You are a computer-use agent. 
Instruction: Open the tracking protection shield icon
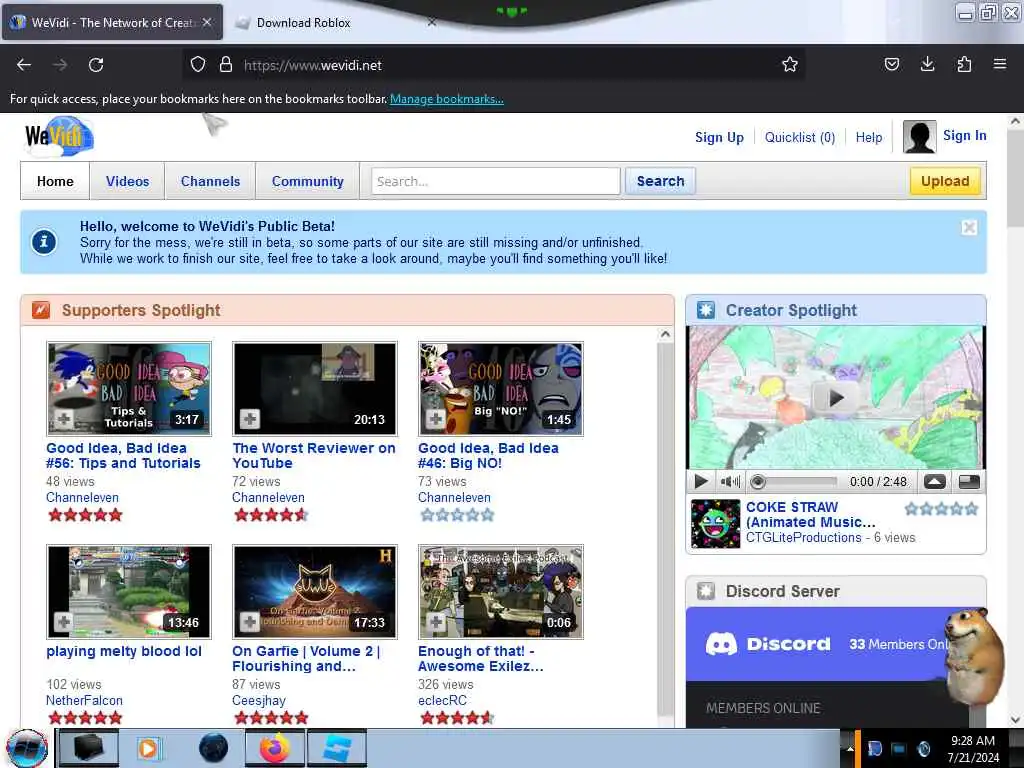(198, 65)
